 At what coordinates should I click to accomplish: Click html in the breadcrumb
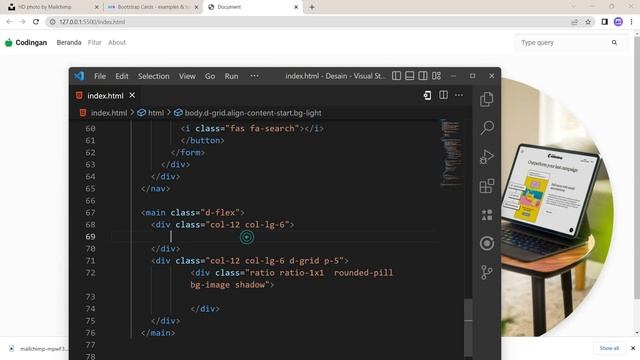pos(156,113)
